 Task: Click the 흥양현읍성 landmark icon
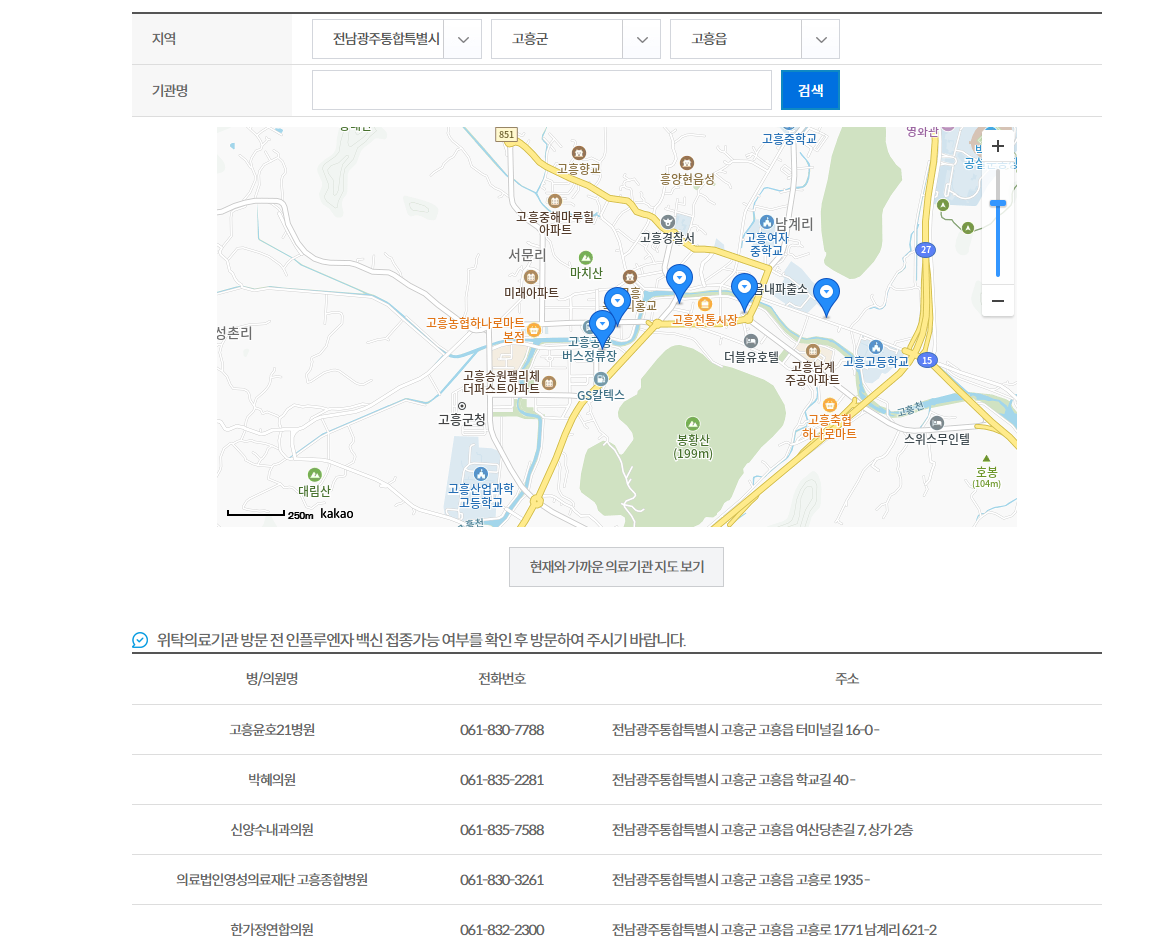pos(687,163)
